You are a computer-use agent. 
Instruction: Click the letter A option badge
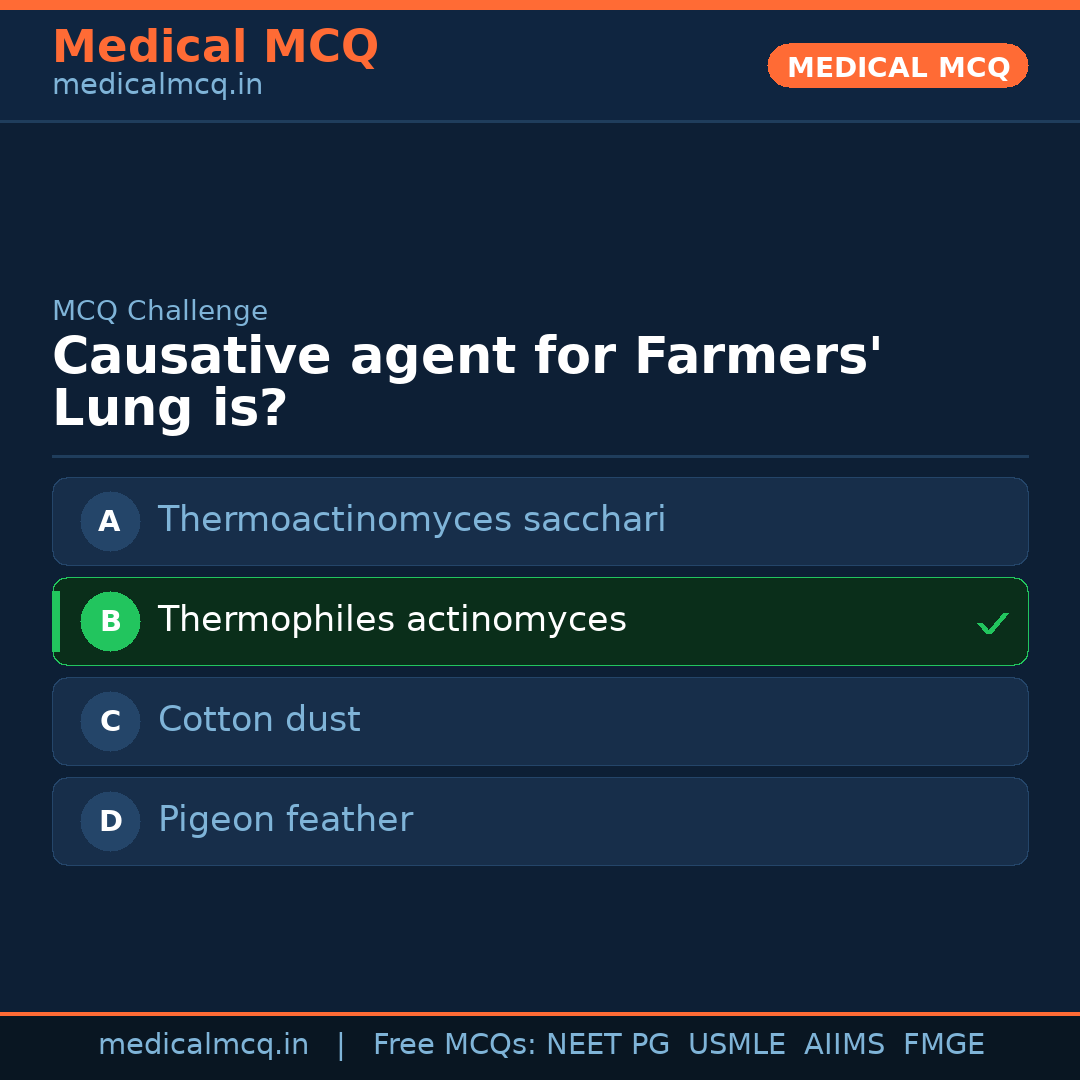click(110, 521)
